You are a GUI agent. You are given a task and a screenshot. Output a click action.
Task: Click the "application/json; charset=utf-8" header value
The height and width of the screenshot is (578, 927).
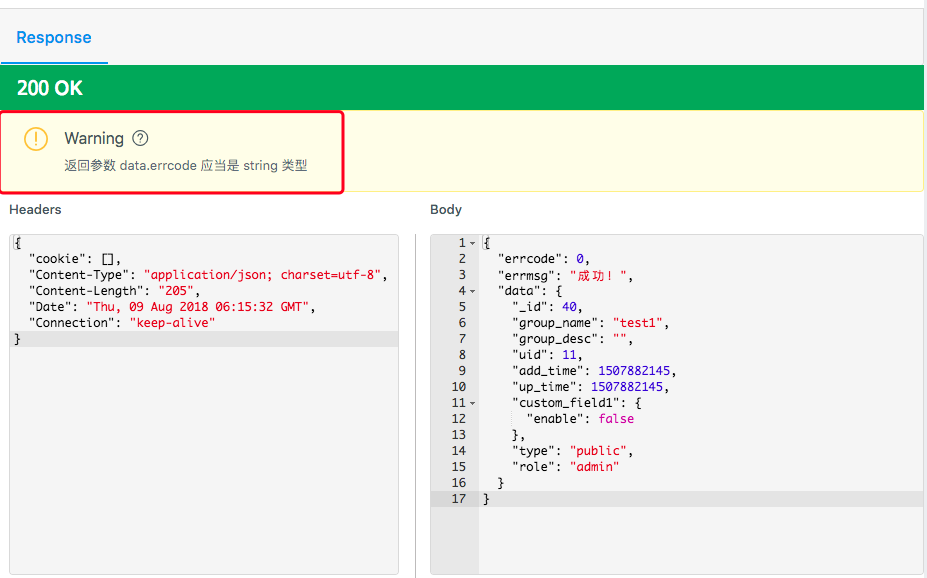[x=265, y=275]
